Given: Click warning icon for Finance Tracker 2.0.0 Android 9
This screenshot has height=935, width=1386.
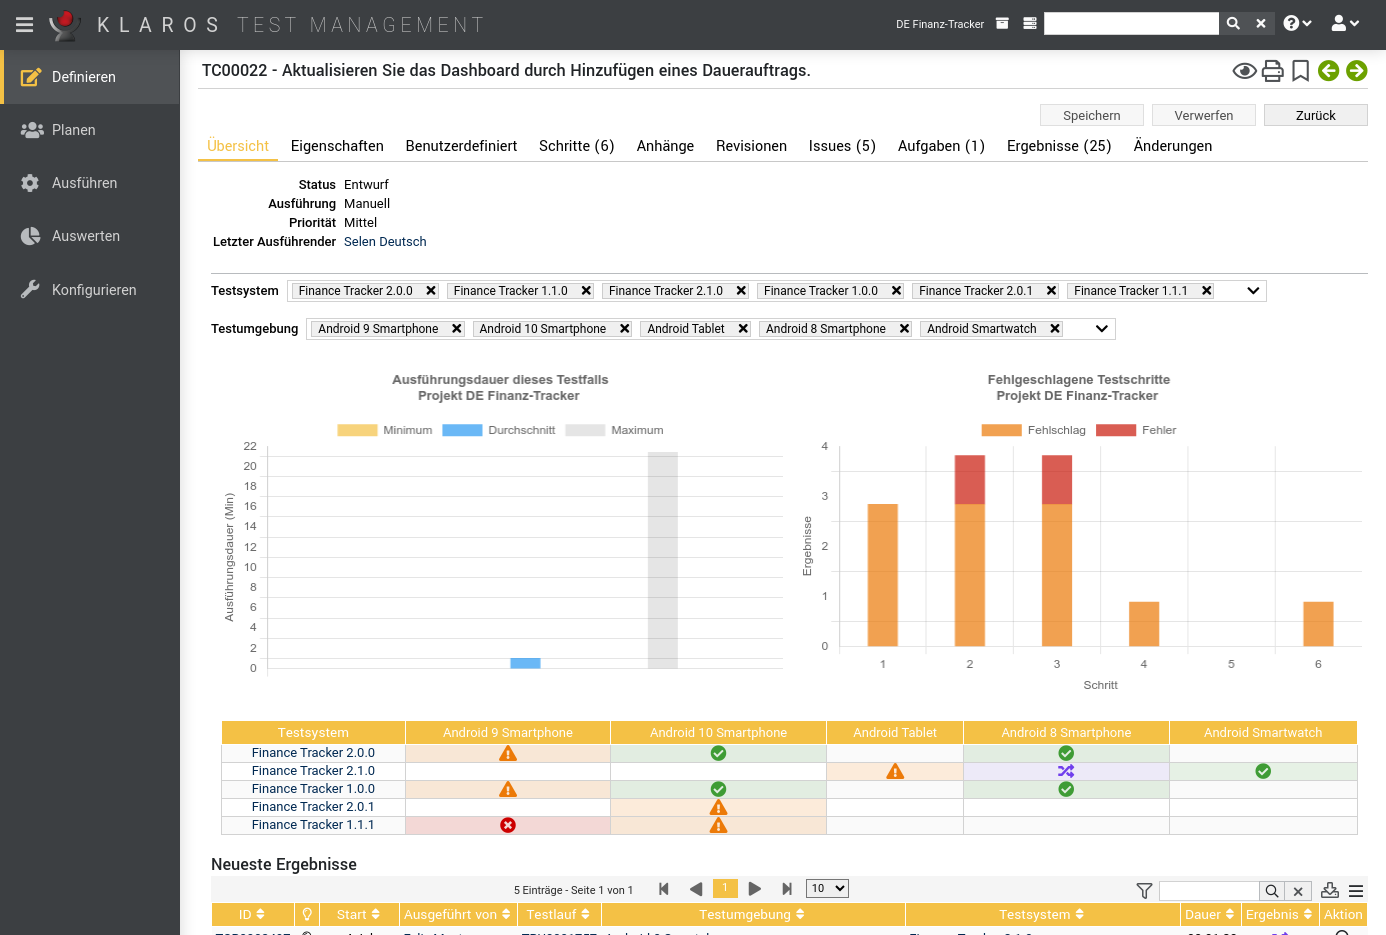Looking at the screenshot, I should 508,753.
